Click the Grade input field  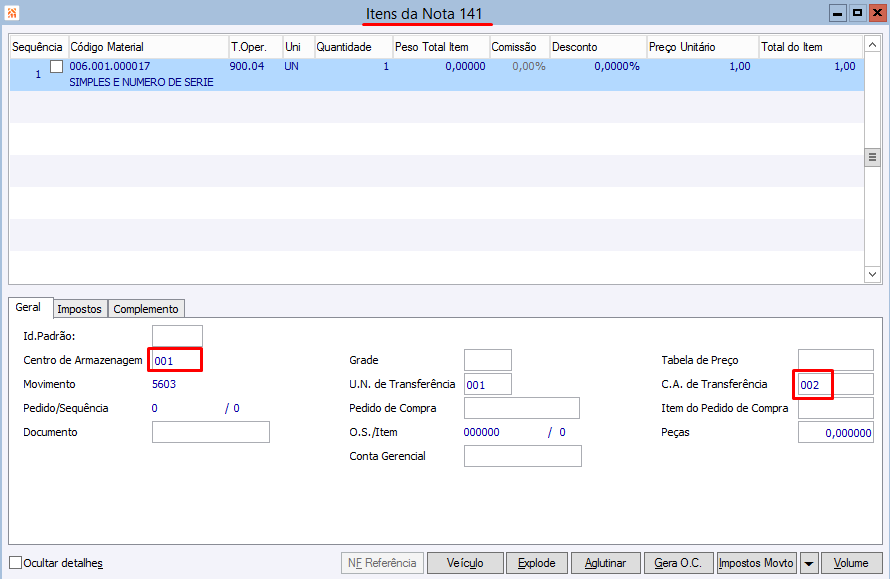(488, 360)
